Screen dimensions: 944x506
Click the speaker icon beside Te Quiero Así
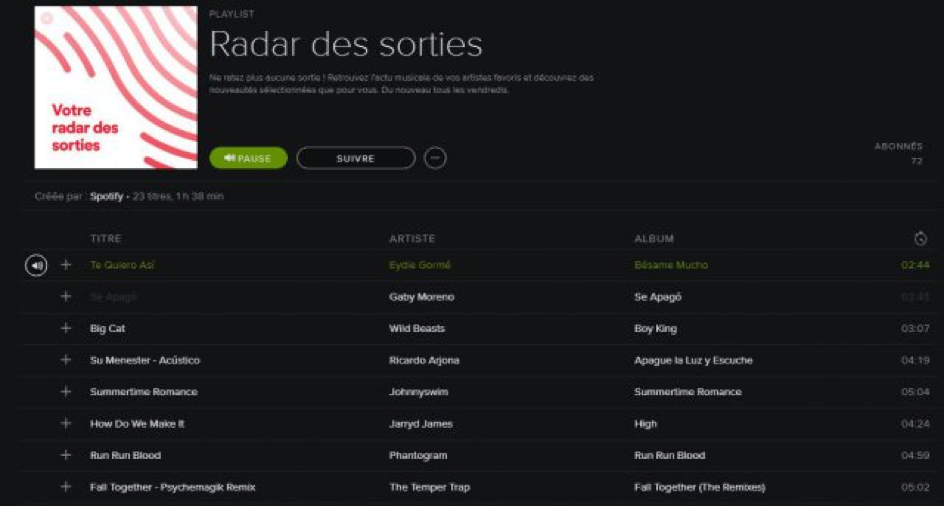pos(36,265)
